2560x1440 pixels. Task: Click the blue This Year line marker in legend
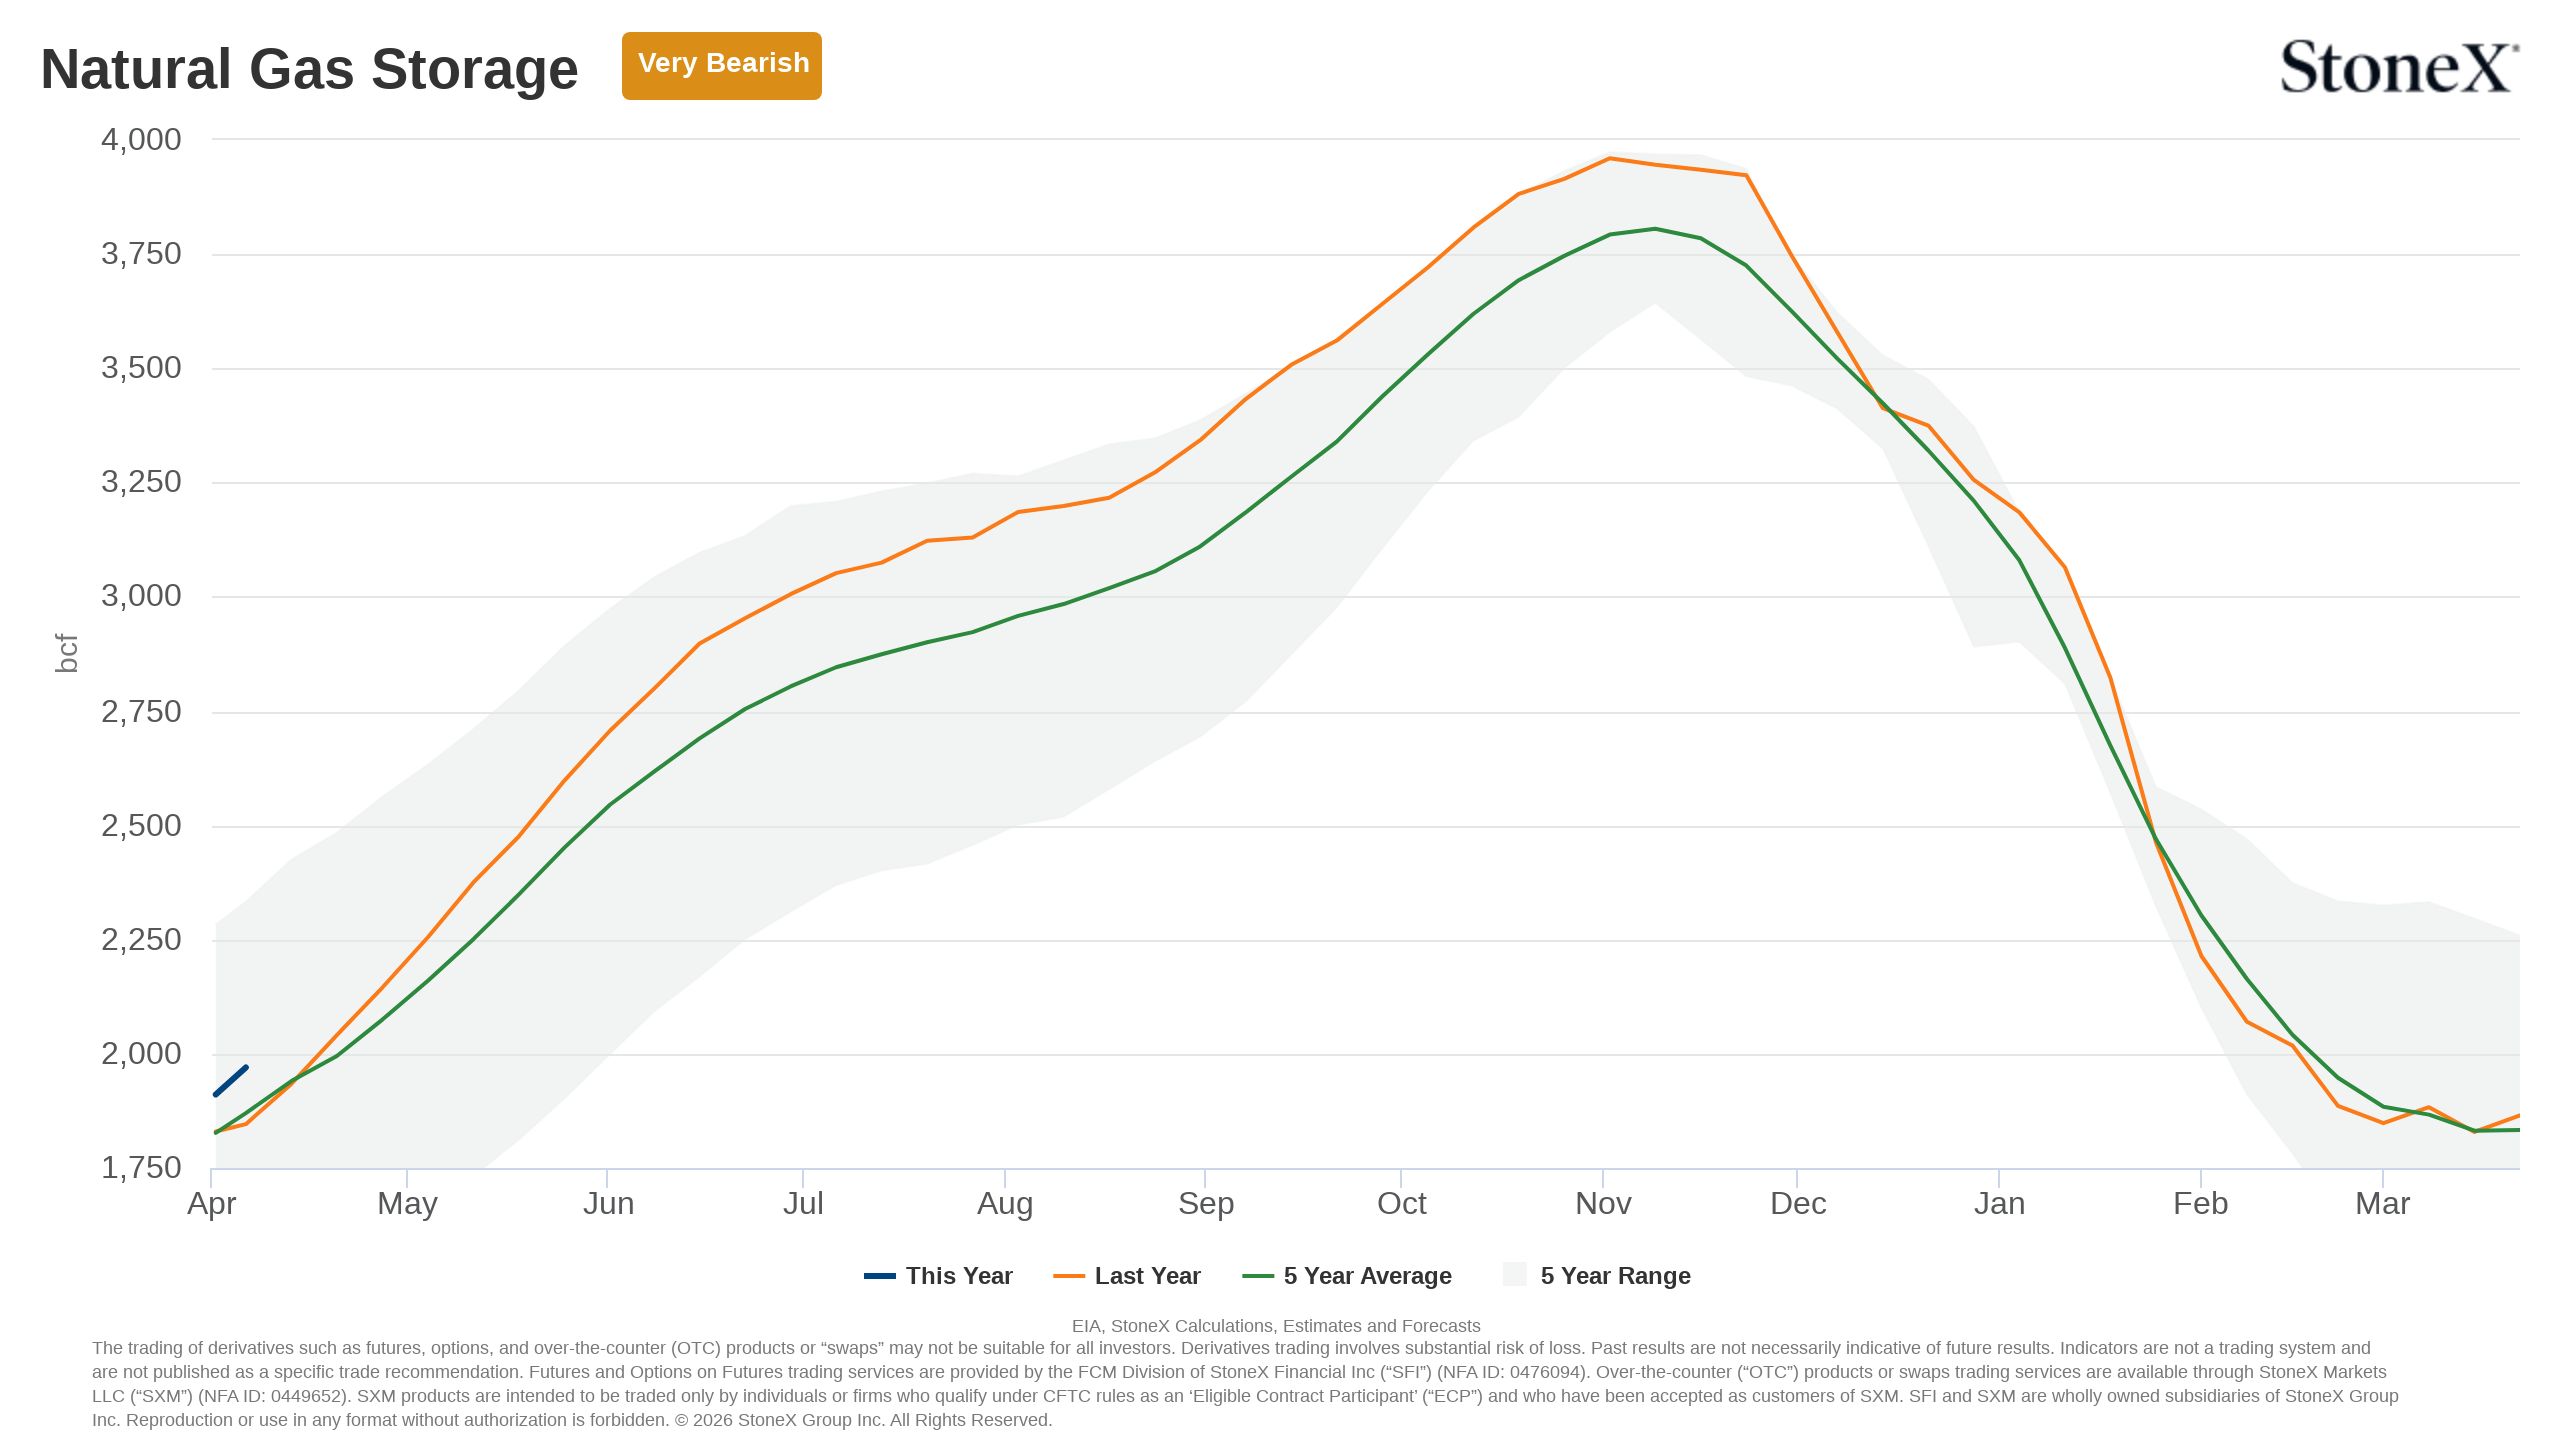[880, 1276]
